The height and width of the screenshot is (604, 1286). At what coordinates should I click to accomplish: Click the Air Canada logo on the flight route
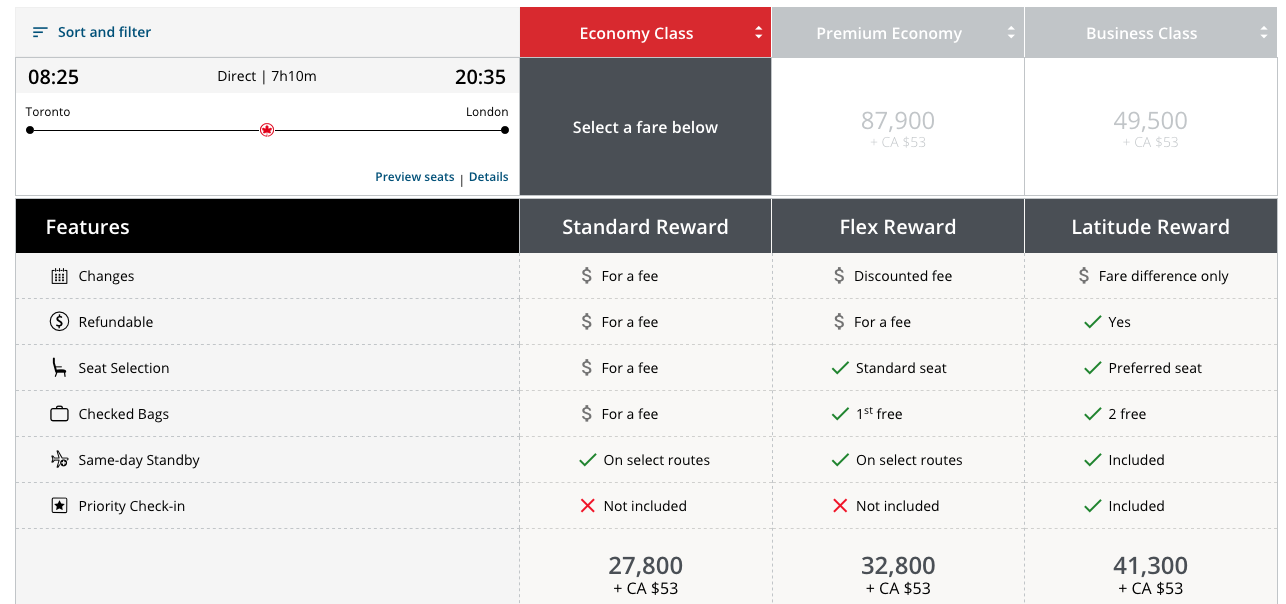click(x=266, y=129)
